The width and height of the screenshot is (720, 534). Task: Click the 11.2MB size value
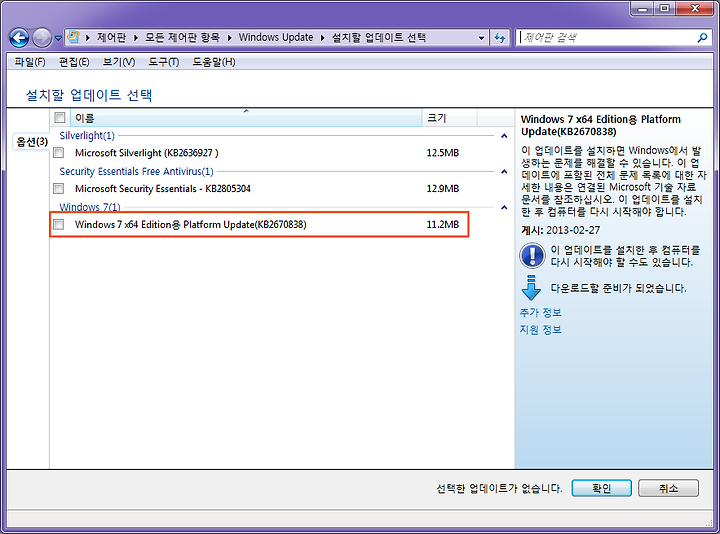443,224
